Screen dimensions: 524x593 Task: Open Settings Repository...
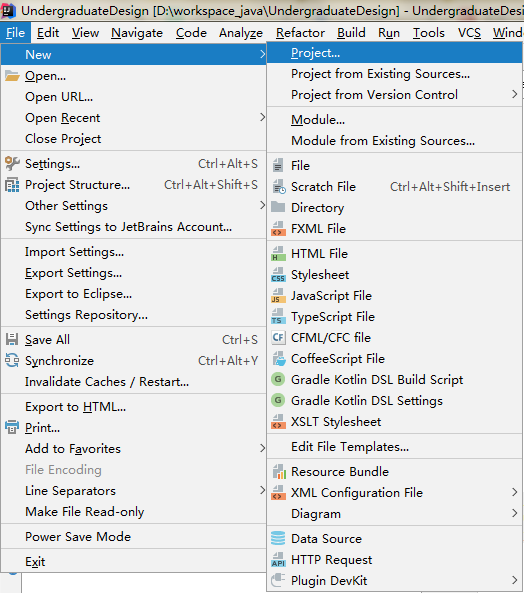[133, 315]
